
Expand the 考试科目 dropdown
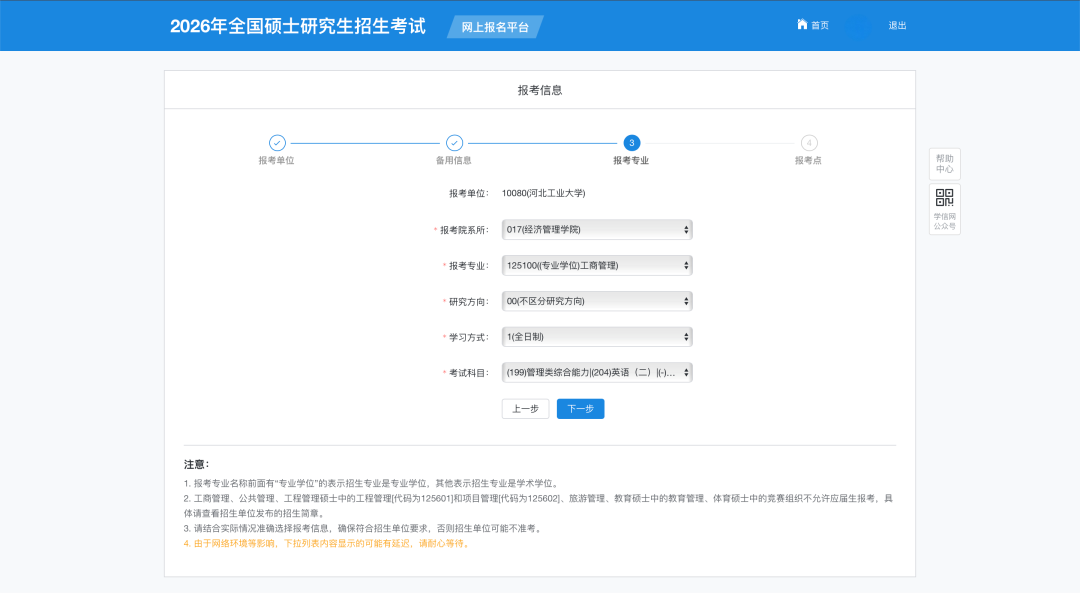(x=597, y=373)
